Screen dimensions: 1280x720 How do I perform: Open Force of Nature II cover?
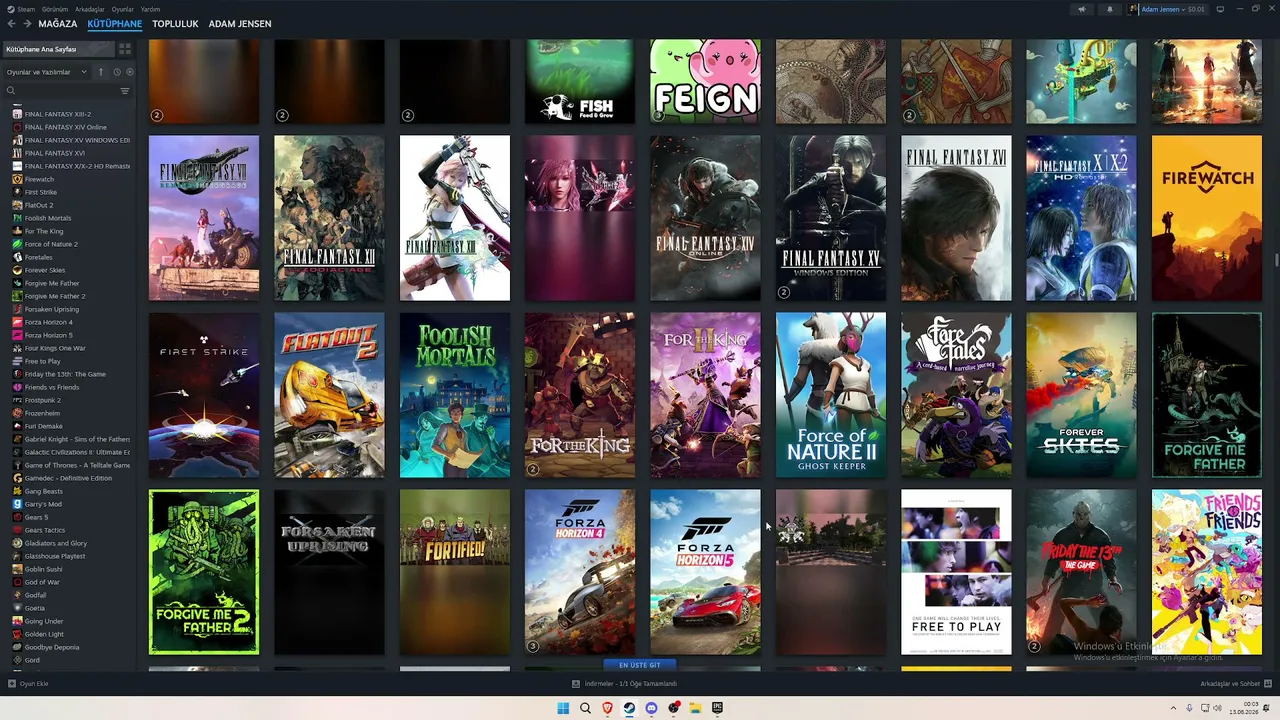831,395
